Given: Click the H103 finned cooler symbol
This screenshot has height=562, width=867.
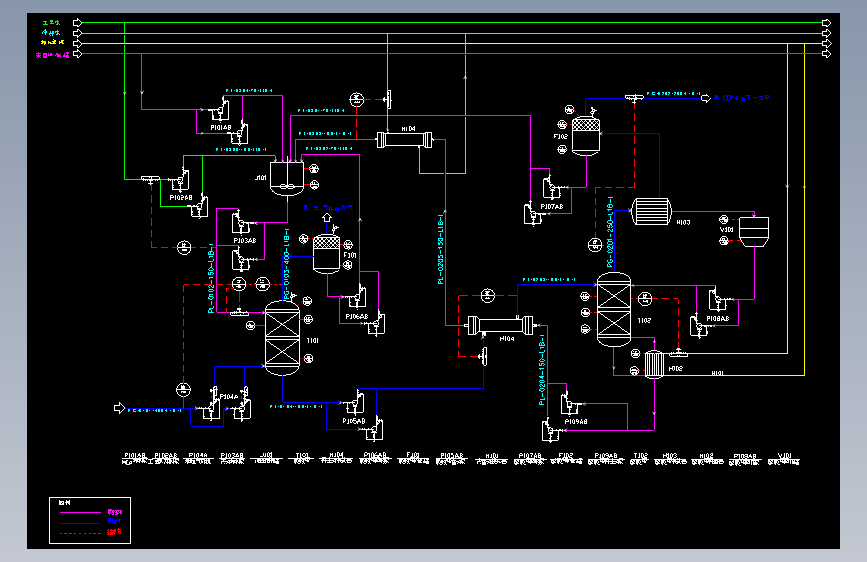Looking at the screenshot, I should coord(651,211).
